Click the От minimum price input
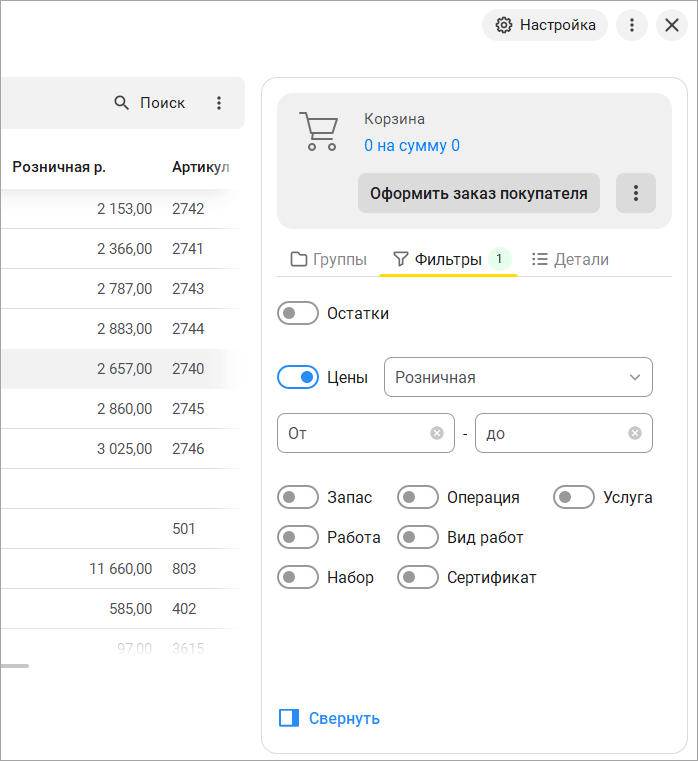 click(x=355, y=433)
